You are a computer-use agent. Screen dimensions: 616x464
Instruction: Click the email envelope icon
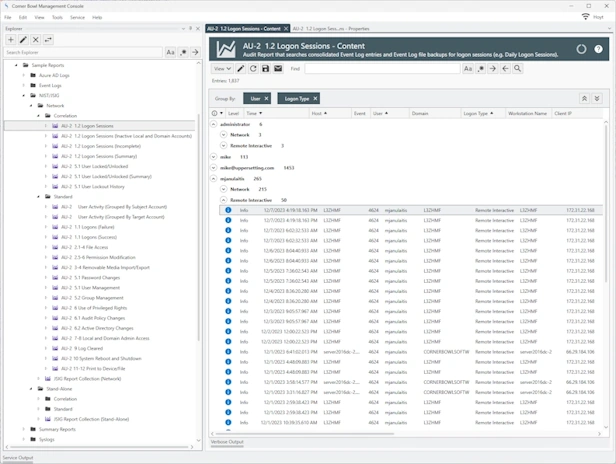(278, 68)
